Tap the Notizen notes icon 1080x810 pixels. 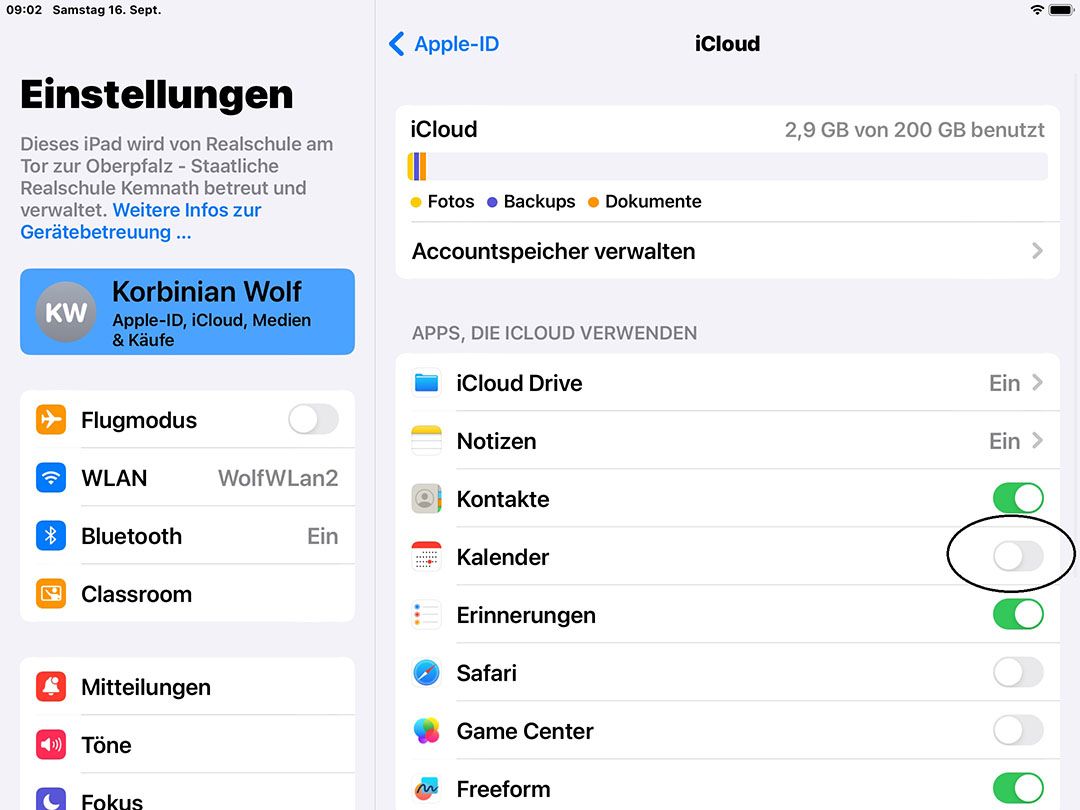pos(426,440)
